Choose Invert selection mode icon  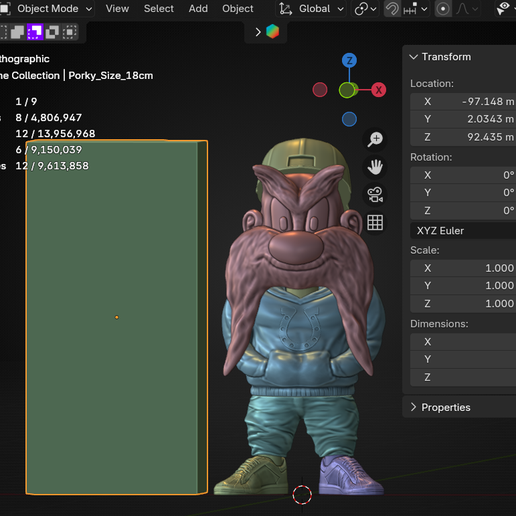pyautogui.click(x=52, y=32)
